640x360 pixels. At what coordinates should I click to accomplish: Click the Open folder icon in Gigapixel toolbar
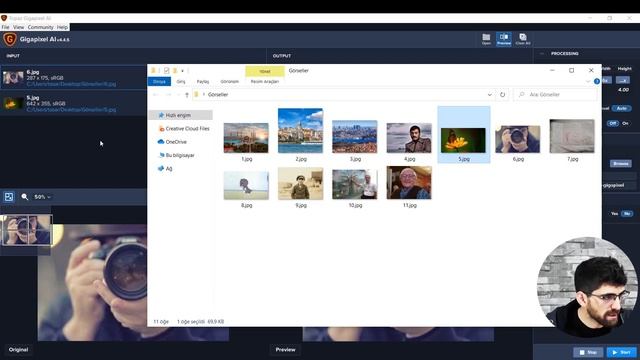point(486,39)
